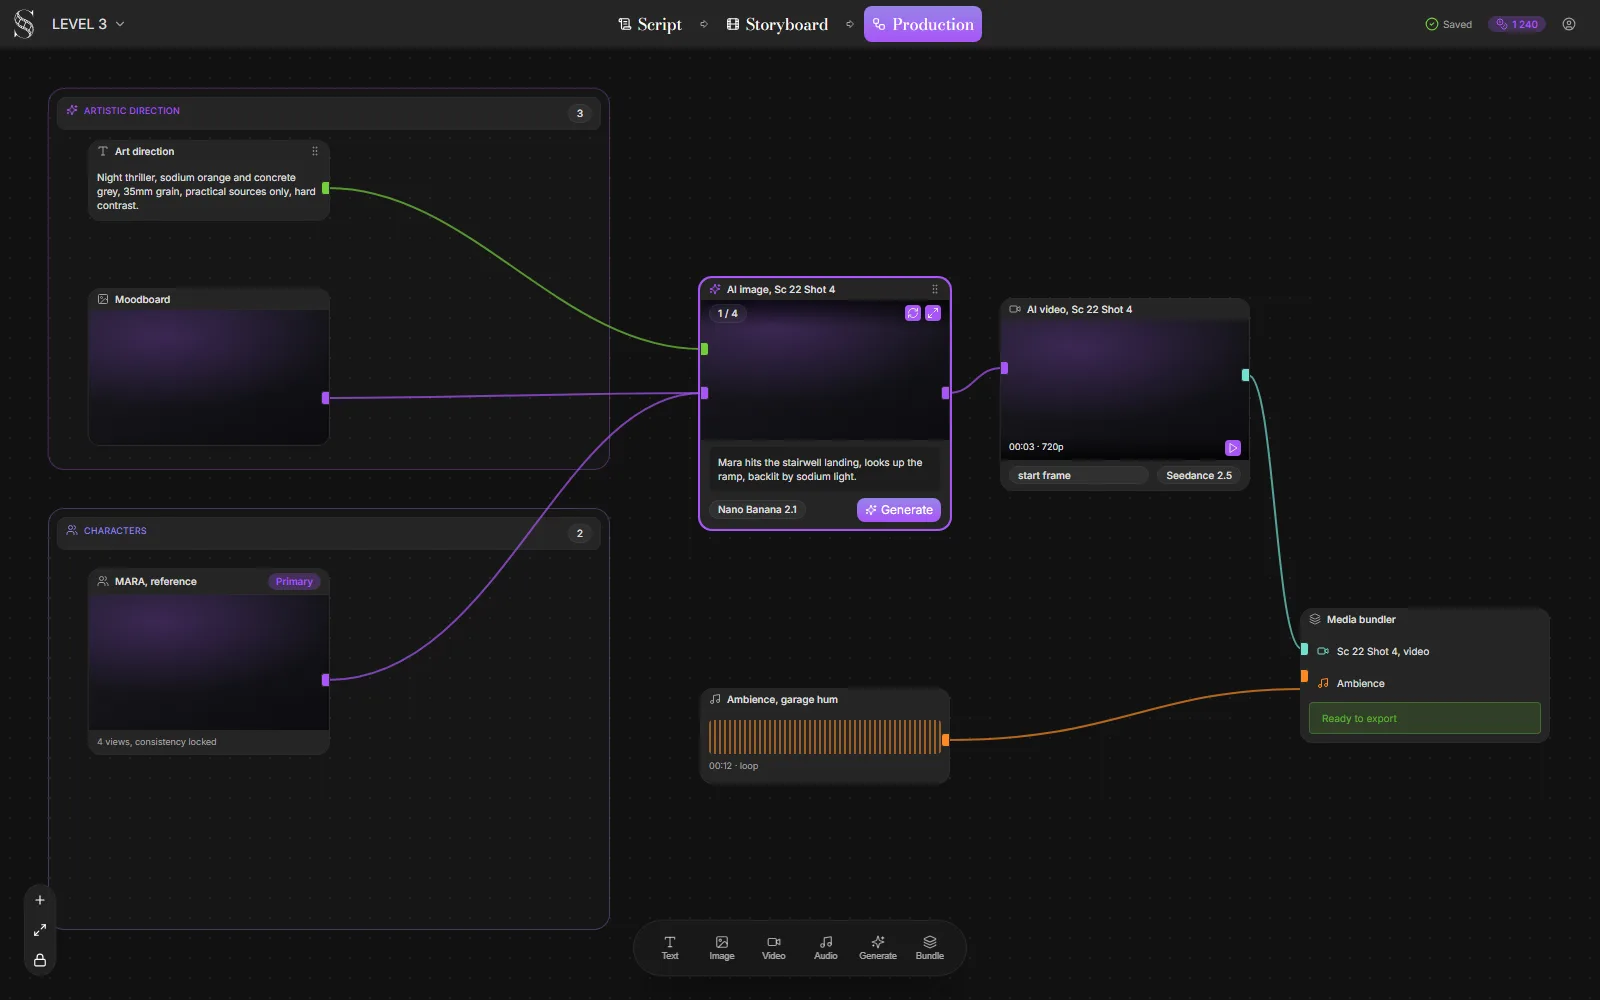
Task: Toggle the canvas lock icon
Action: 40,960
